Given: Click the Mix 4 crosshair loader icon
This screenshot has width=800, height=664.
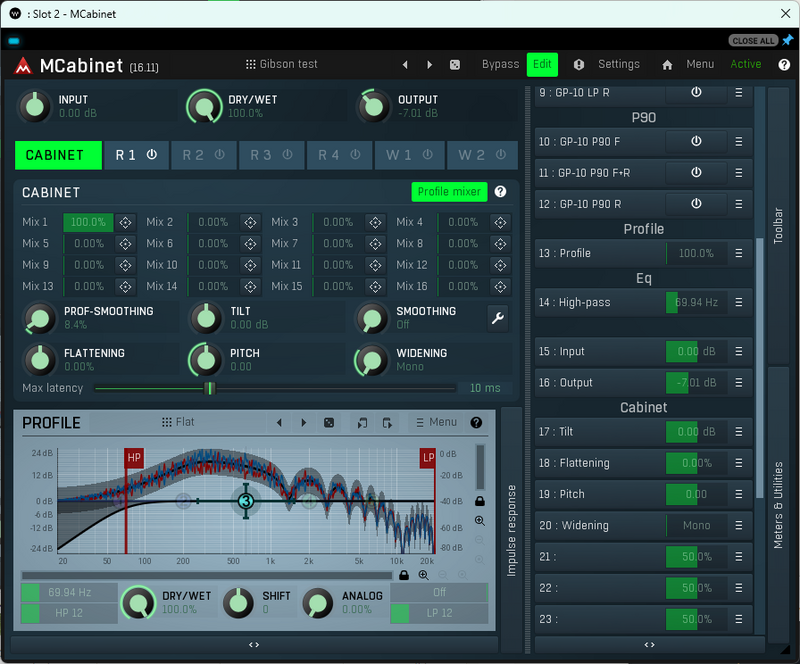Looking at the screenshot, I should coord(501,223).
